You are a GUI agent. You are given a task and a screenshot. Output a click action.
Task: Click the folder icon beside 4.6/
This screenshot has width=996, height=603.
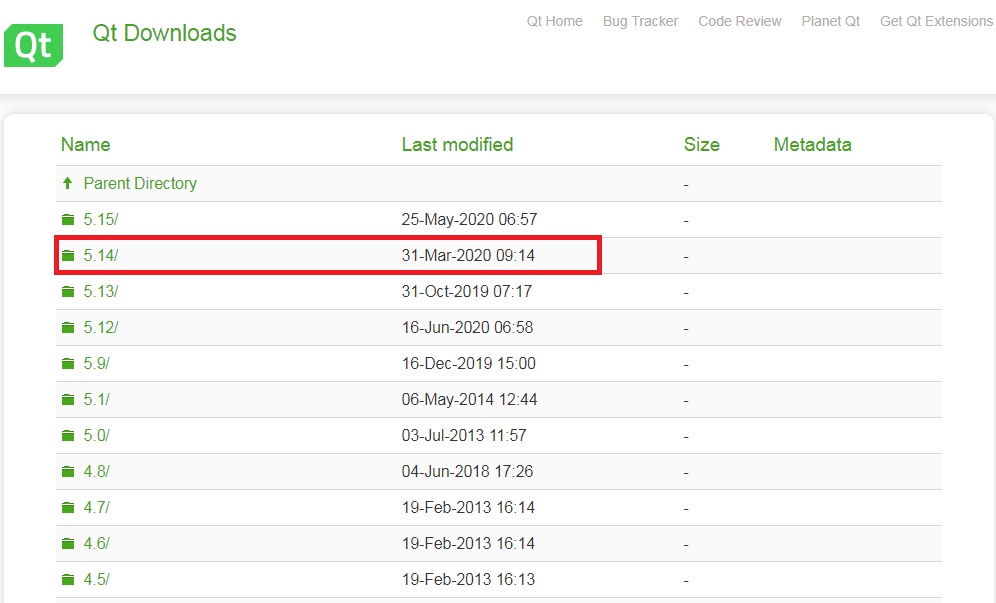pyautogui.click(x=68, y=543)
